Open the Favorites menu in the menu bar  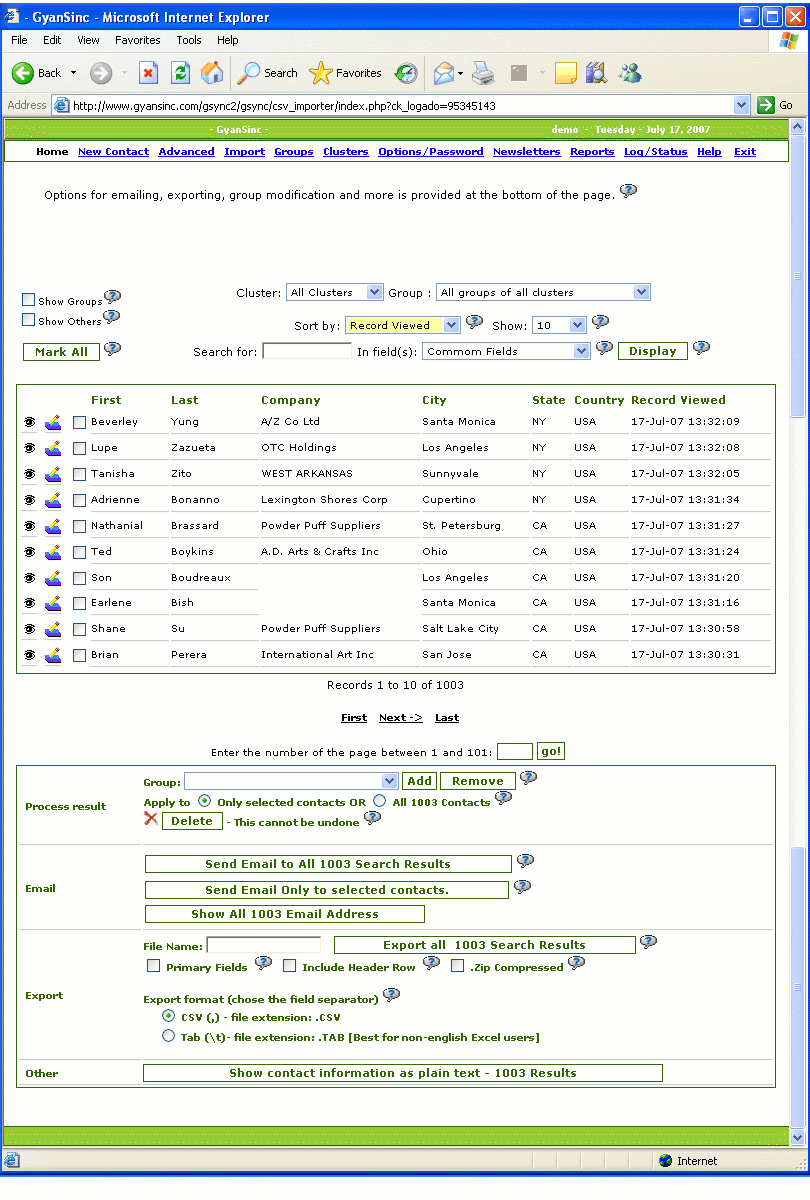click(x=137, y=40)
